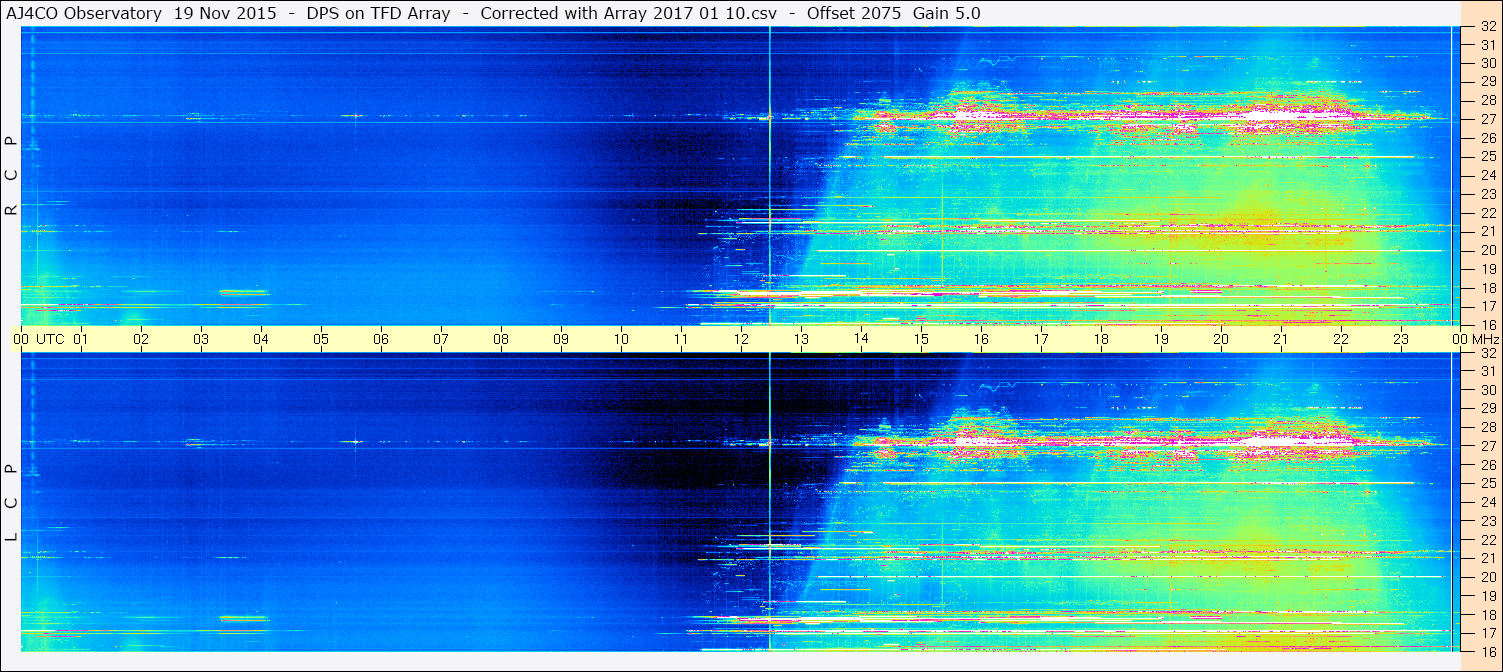
Task: Click 26 MHz on the LCP frequency scale
Action: tap(1488, 465)
